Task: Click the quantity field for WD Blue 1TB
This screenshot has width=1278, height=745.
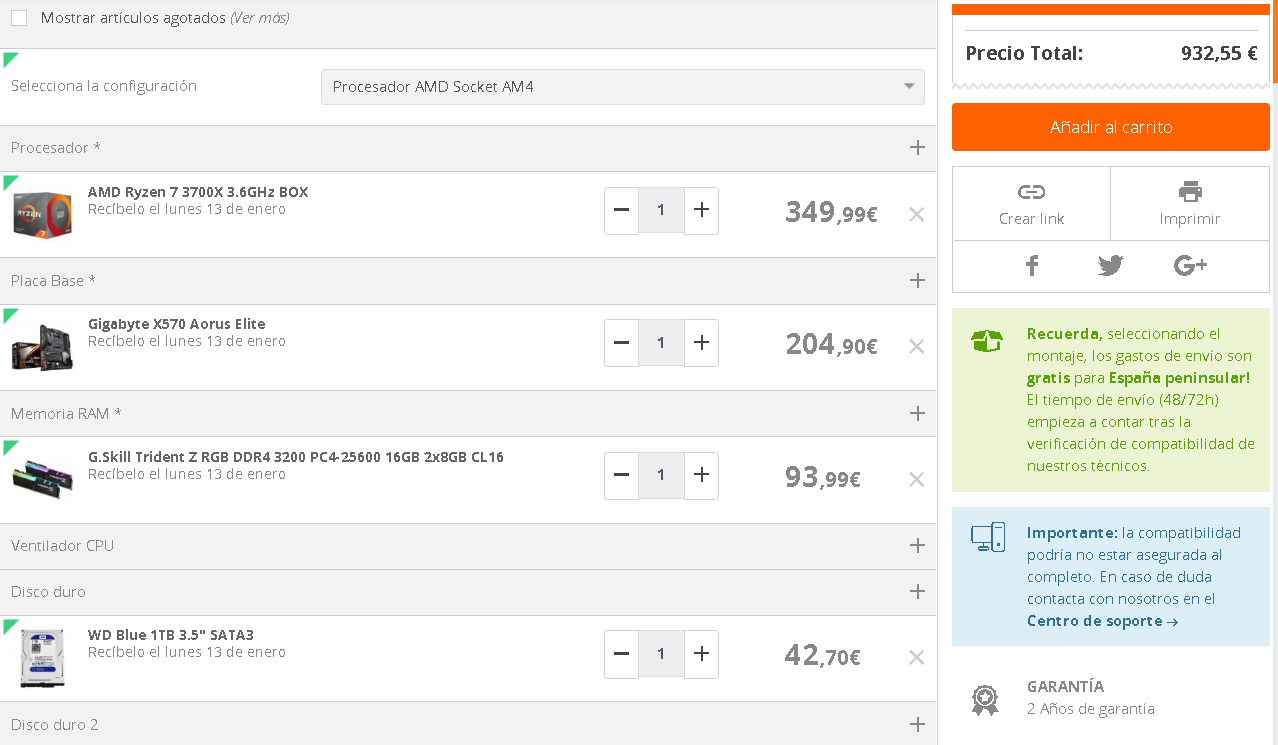Action: click(x=661, y=654)
